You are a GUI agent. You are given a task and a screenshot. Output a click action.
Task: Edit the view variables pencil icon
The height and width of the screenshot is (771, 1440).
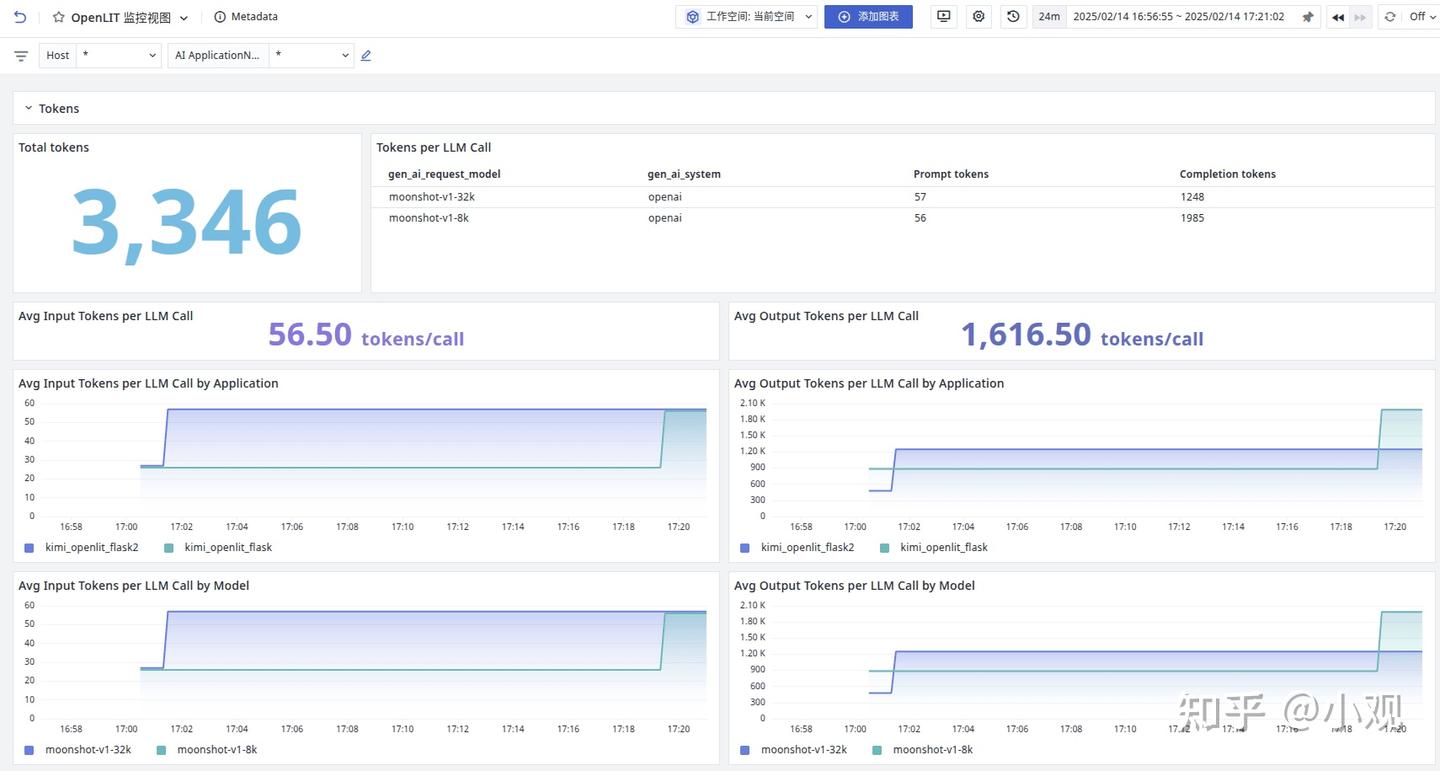366,56
